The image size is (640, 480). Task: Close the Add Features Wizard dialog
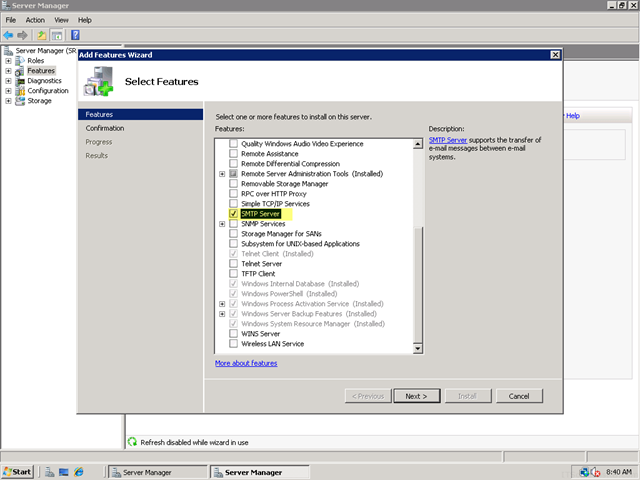[x=555, y=55]
